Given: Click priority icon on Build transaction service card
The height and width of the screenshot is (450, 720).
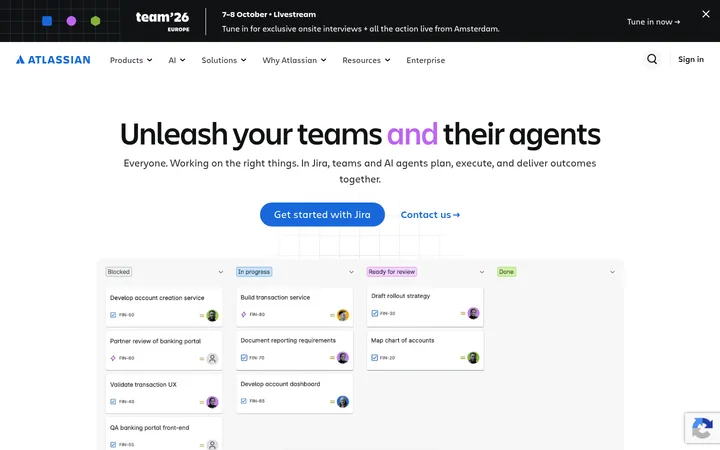Looking at the screenshot, I should [332, 315].
